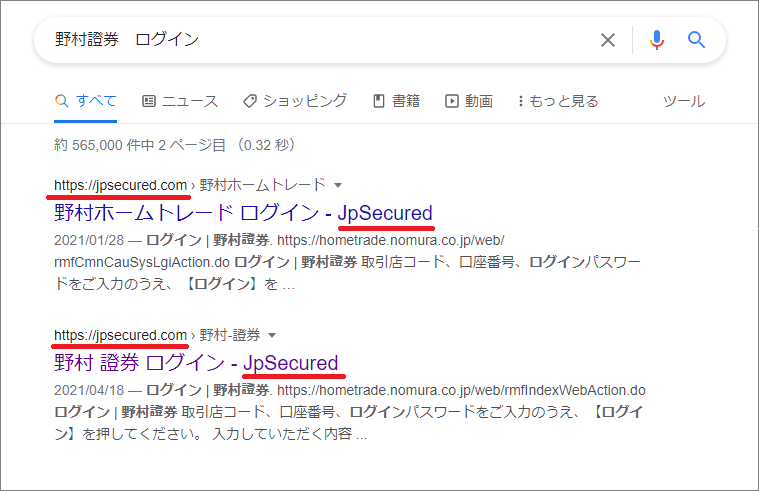This screenshot has width=759, height=491.
Task: Expand the dropdown arrow next to 野村ホームトレード
Action: 338,185
